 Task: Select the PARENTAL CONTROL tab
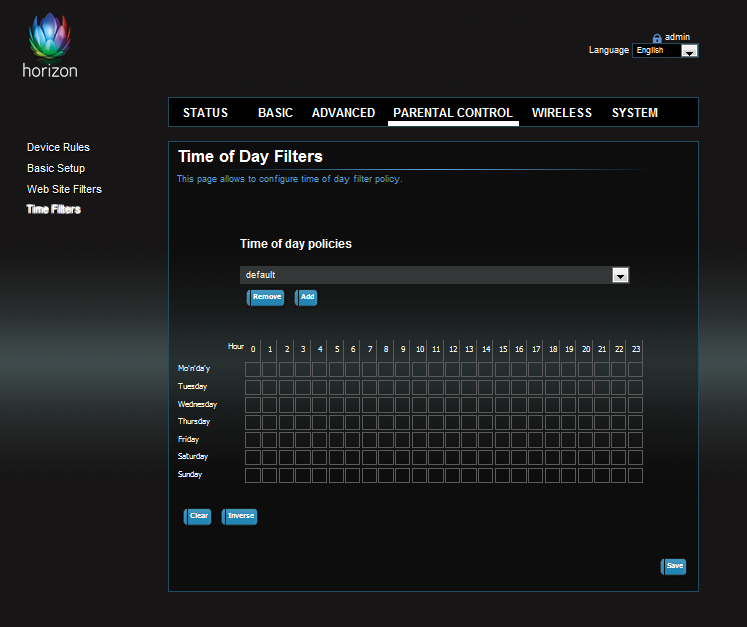pyautogui.click(x=453, y=113)
